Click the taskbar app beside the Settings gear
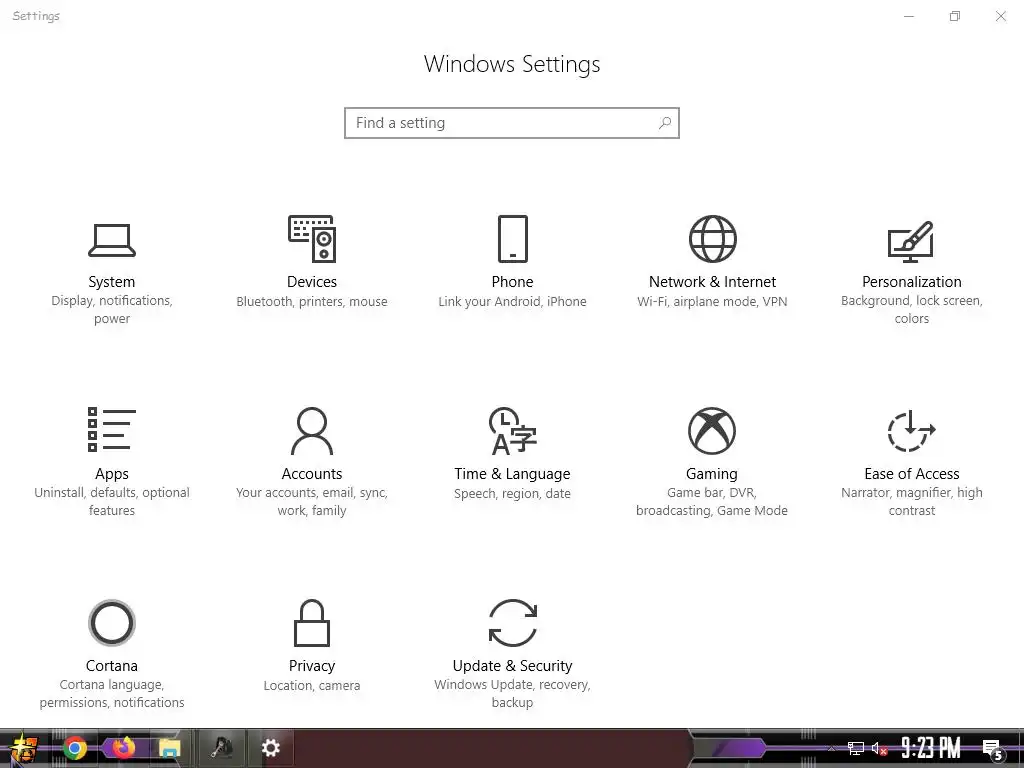This screenshot has height=768, width=1024. [221, 748]
